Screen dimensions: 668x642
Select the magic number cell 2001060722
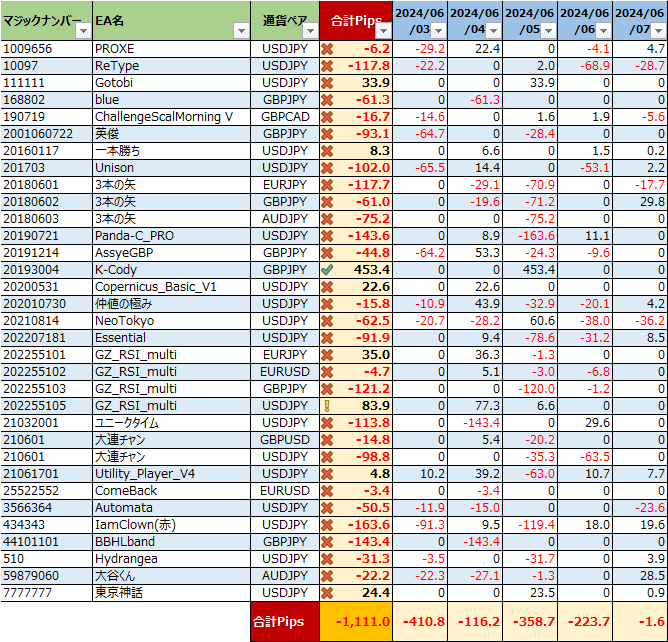tap(46, 134)
